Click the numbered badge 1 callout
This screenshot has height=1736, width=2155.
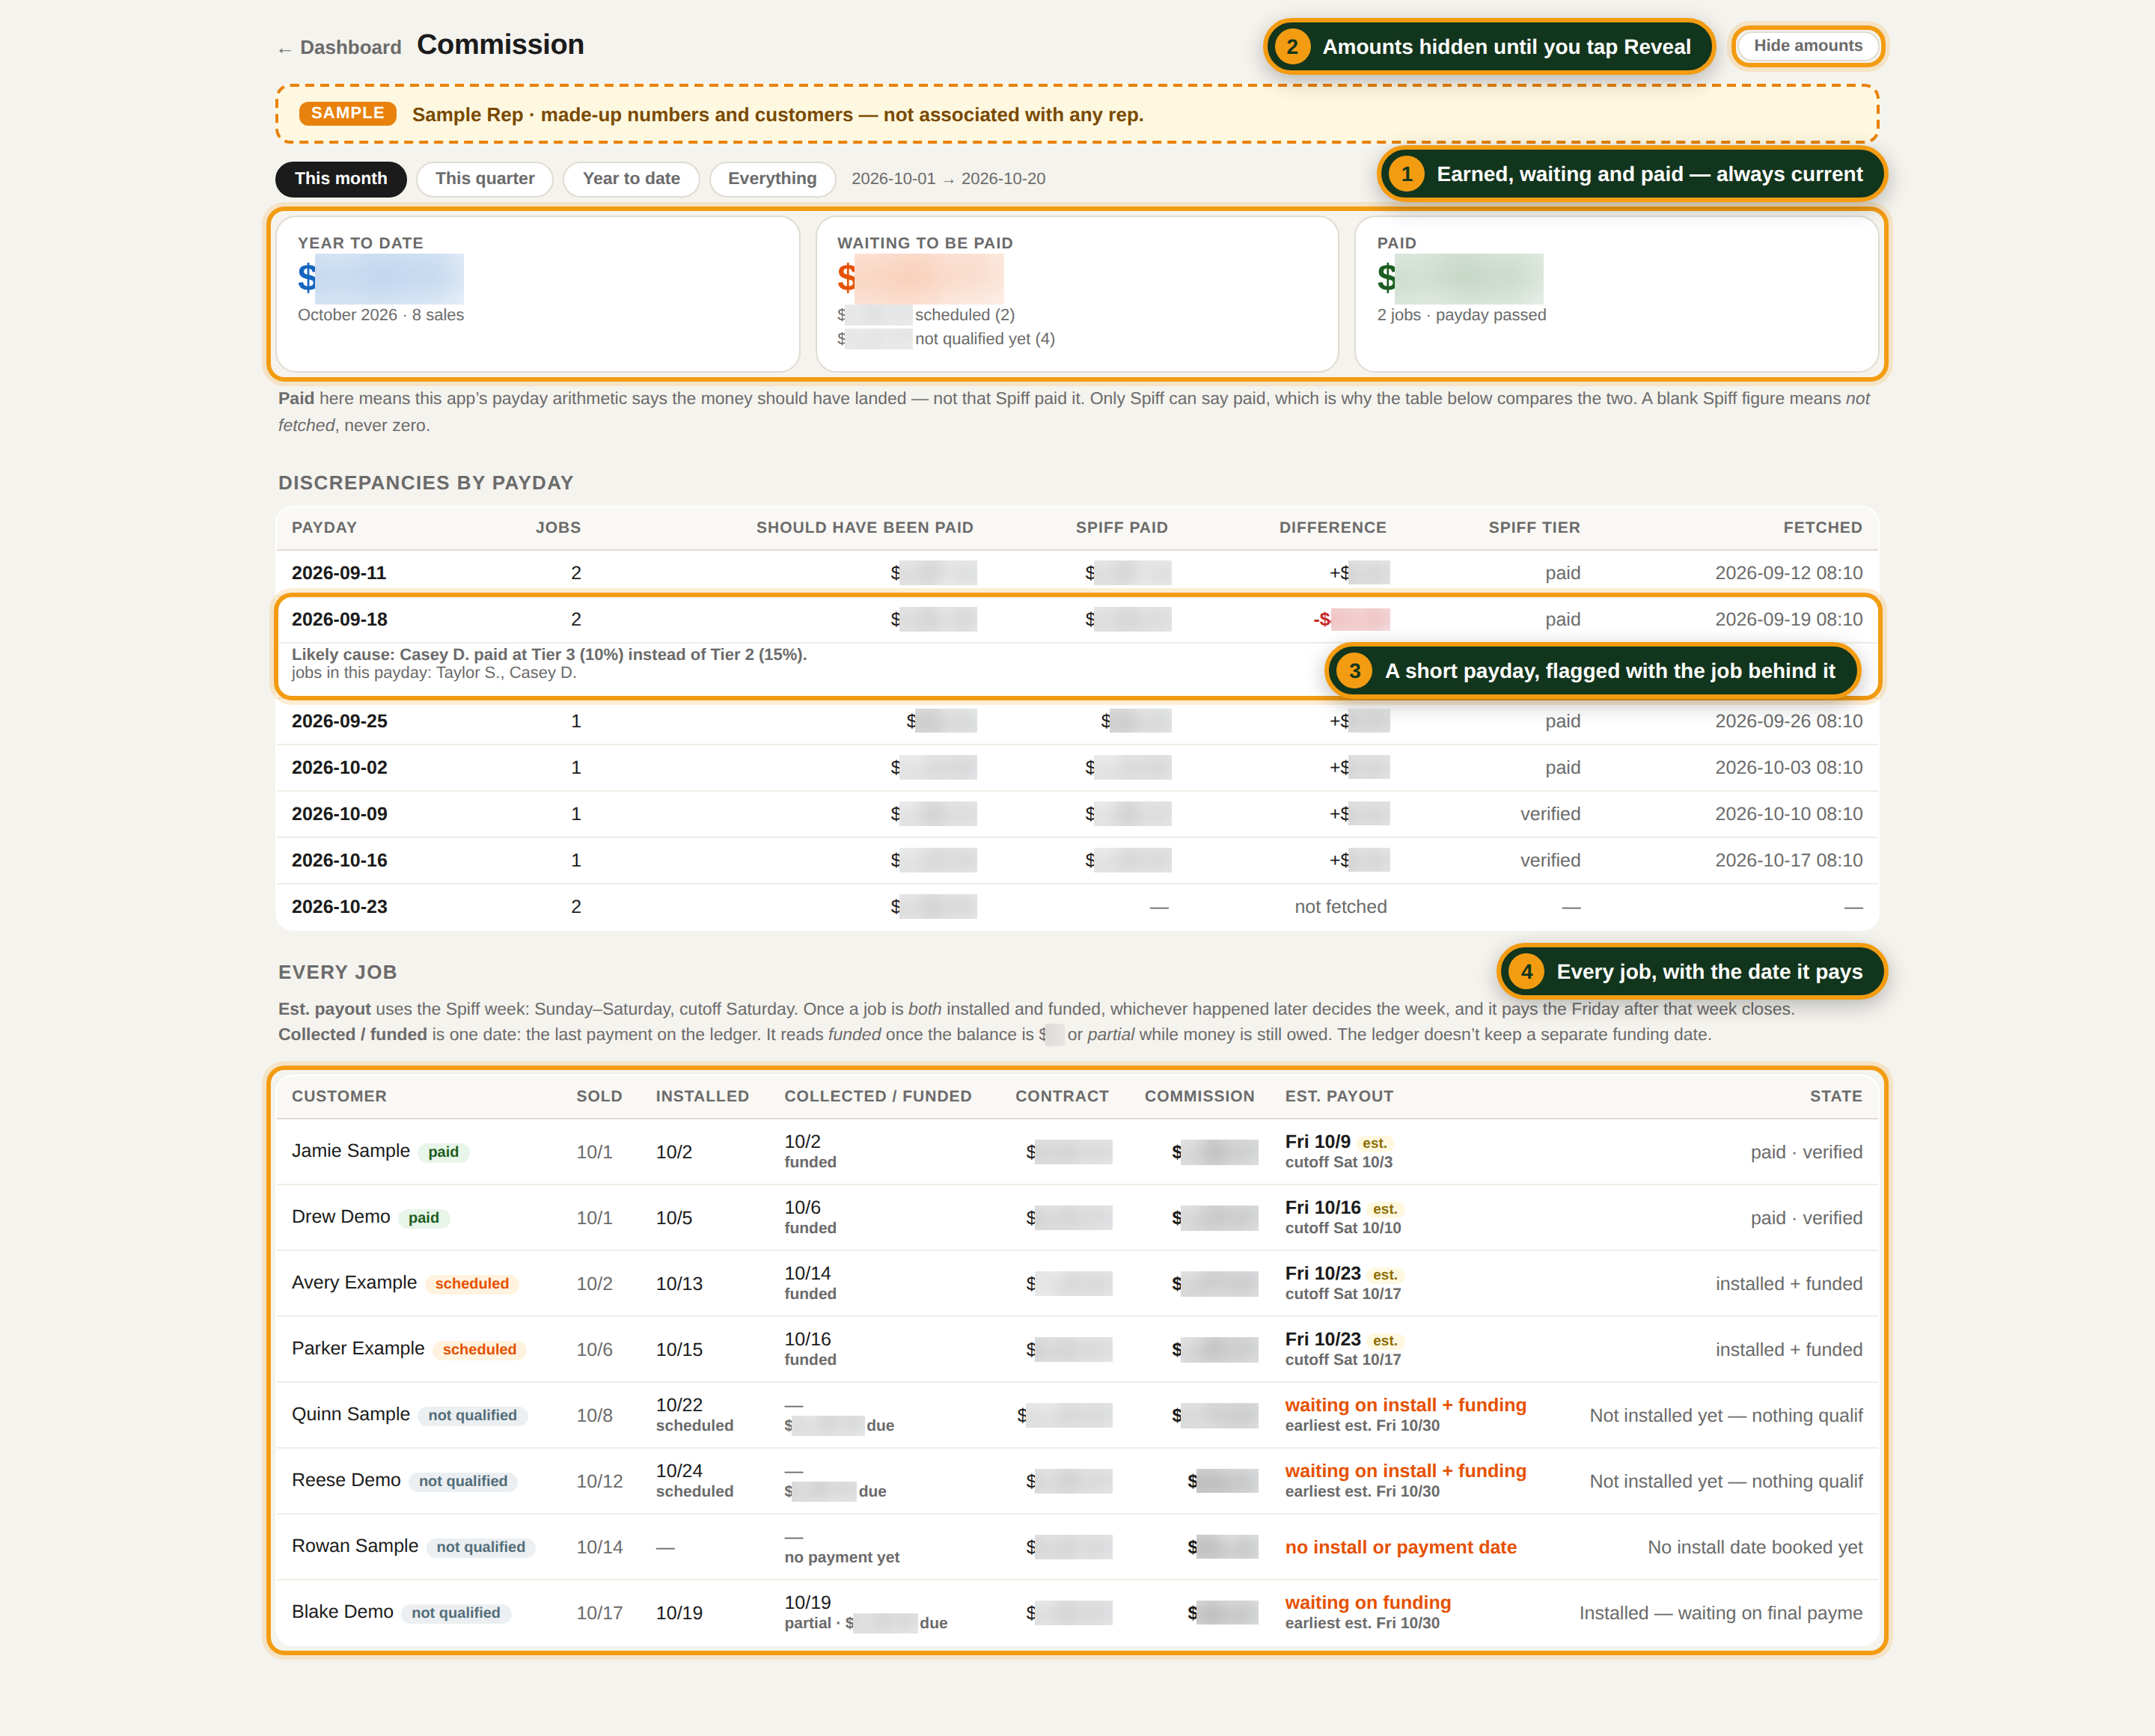(x=1406, y=174)
